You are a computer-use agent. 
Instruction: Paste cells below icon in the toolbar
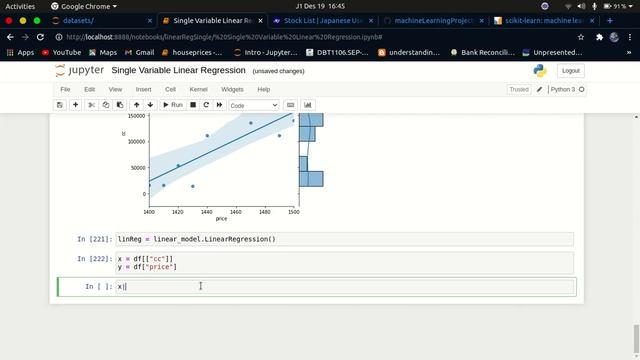[120, 105]
